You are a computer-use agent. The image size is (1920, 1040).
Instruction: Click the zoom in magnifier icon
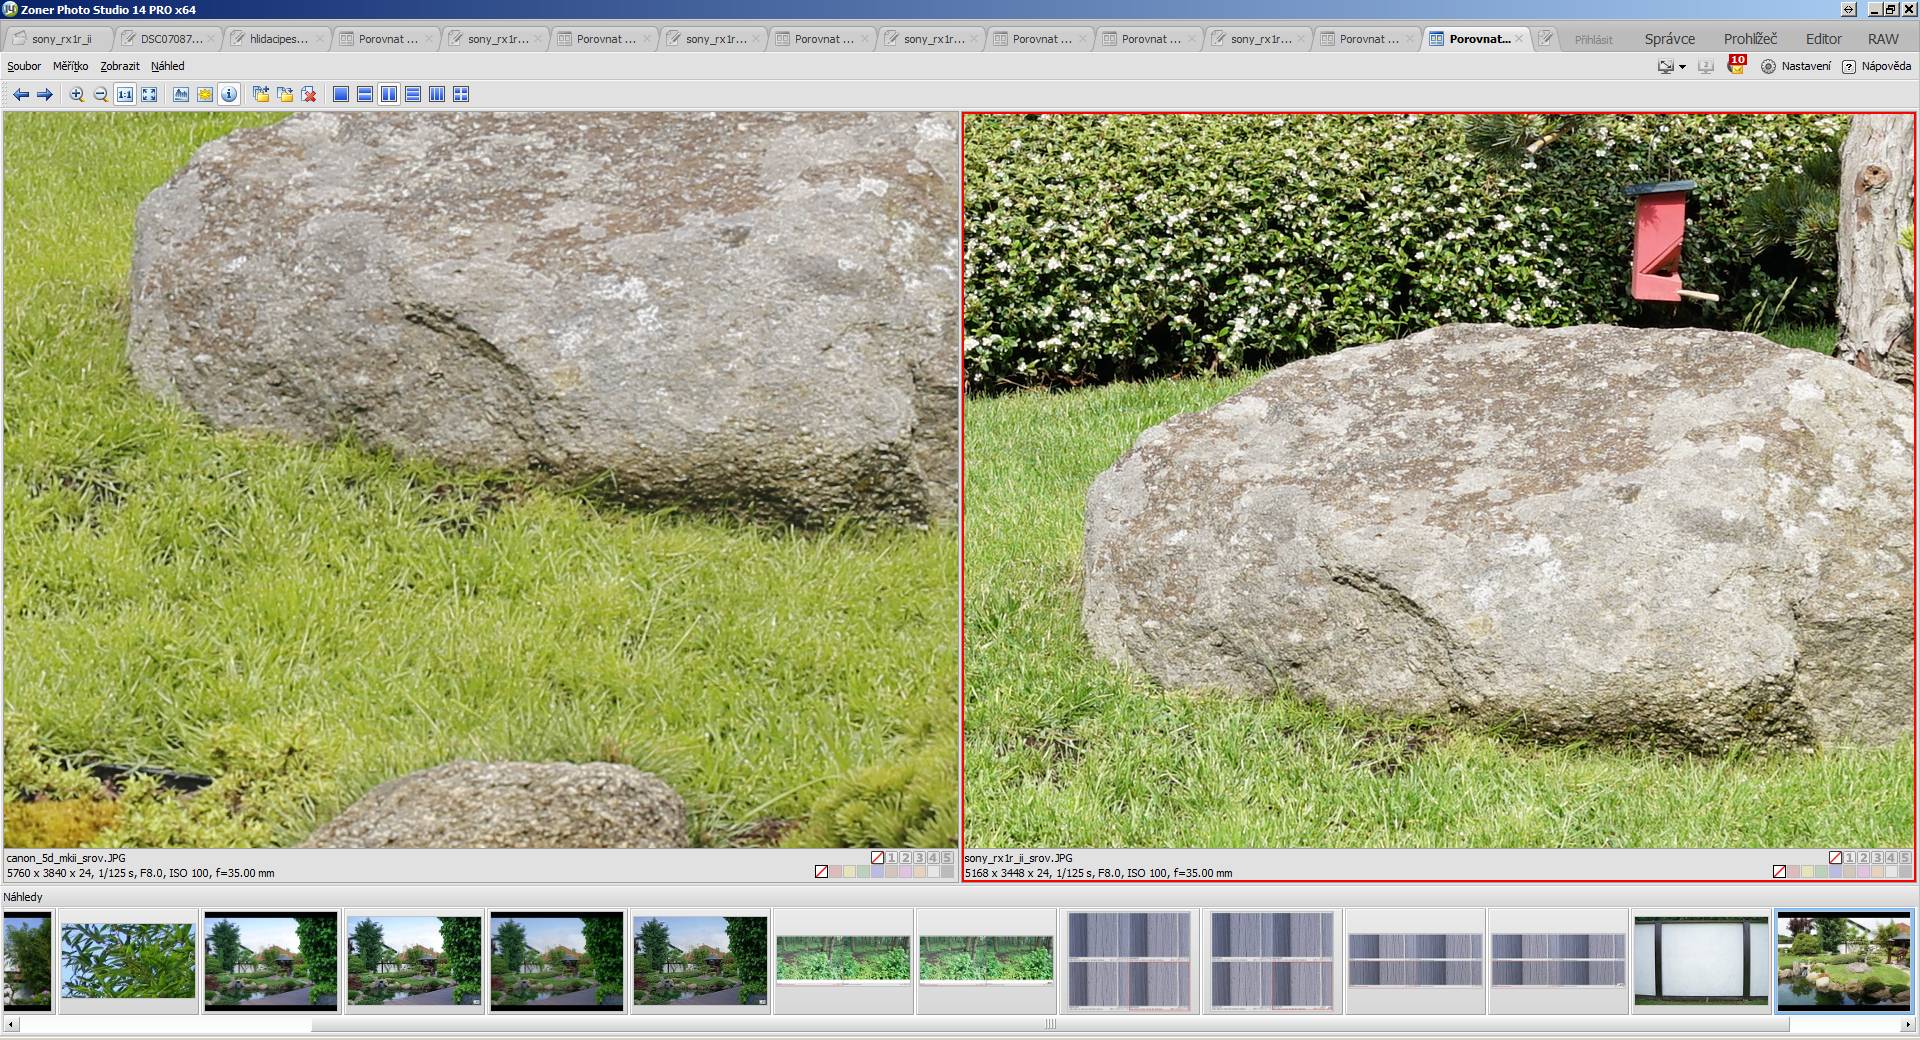(x=76, y=94)
